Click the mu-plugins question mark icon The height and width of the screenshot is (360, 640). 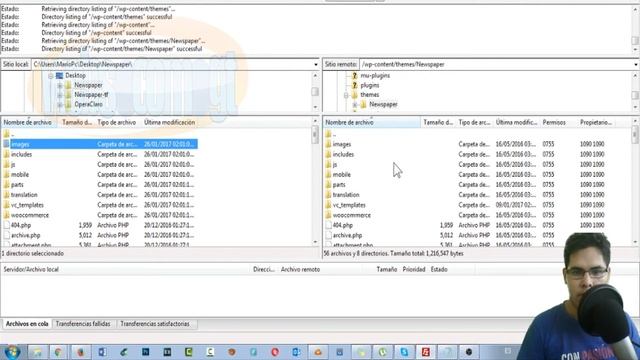click(x=354, y=76)
